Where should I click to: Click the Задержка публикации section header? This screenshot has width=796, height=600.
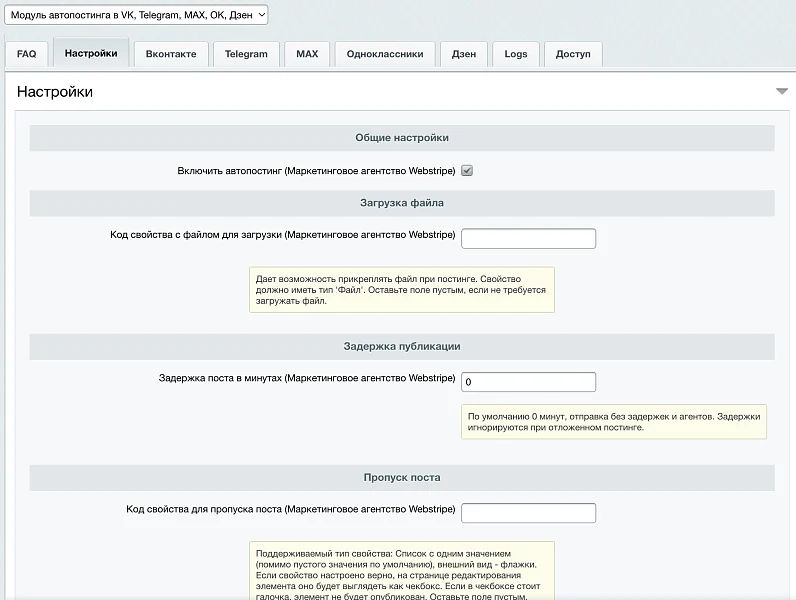click(402, 347)
